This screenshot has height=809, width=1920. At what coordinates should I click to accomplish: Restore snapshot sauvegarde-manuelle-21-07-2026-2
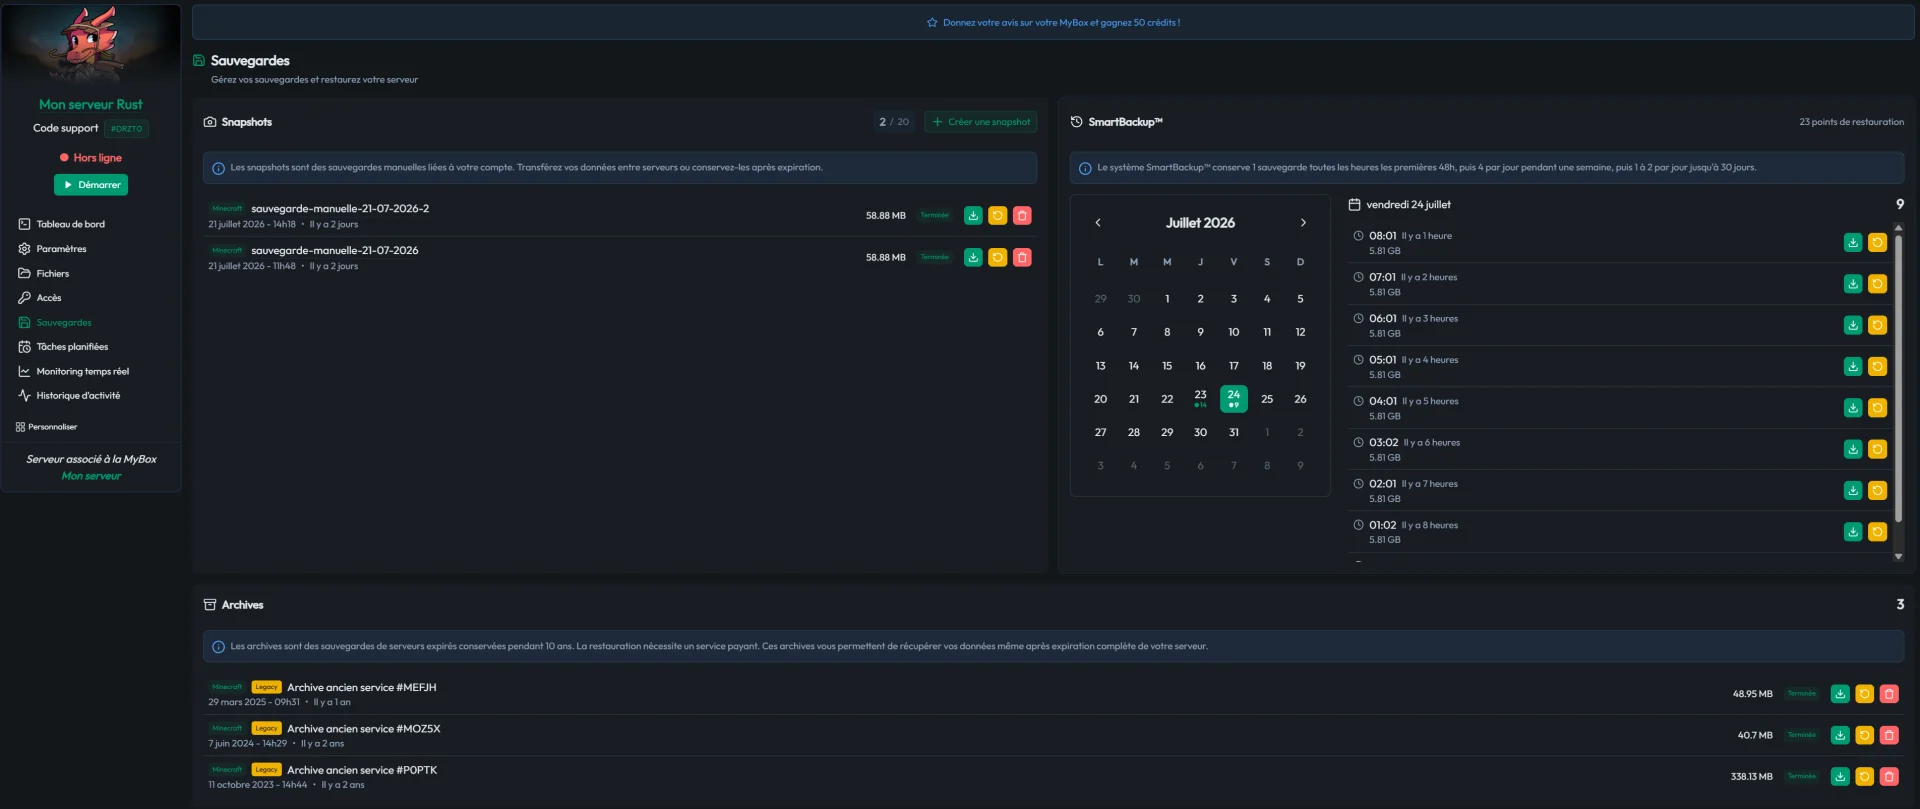tap(997, 216)
